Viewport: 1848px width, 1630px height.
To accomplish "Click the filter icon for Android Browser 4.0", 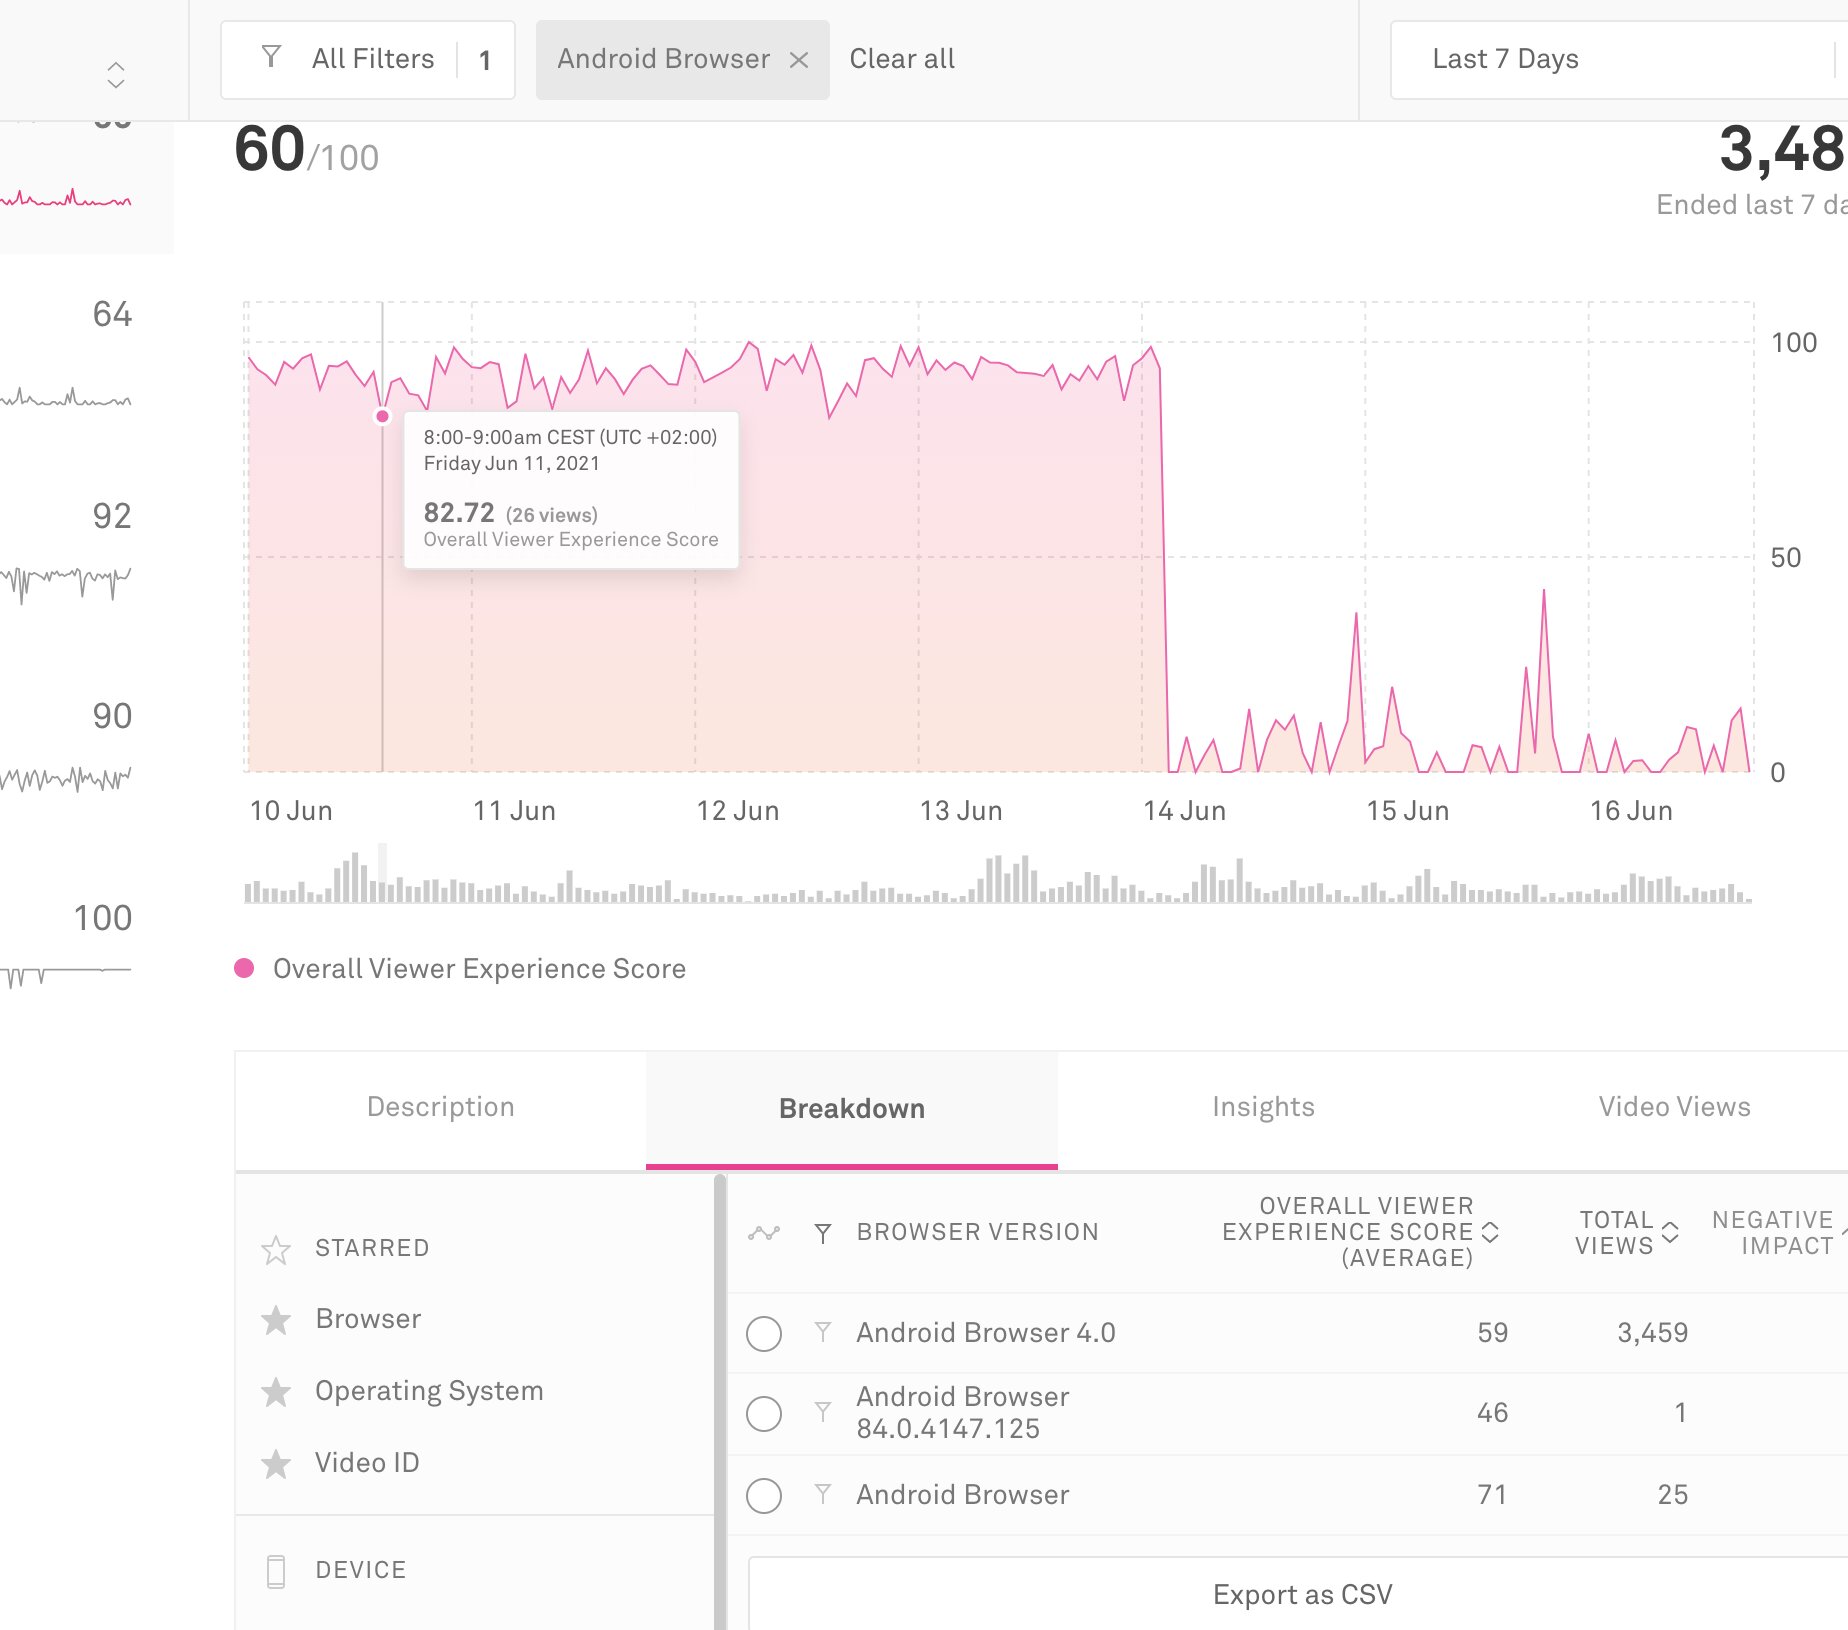I will tap(823, 1332).
